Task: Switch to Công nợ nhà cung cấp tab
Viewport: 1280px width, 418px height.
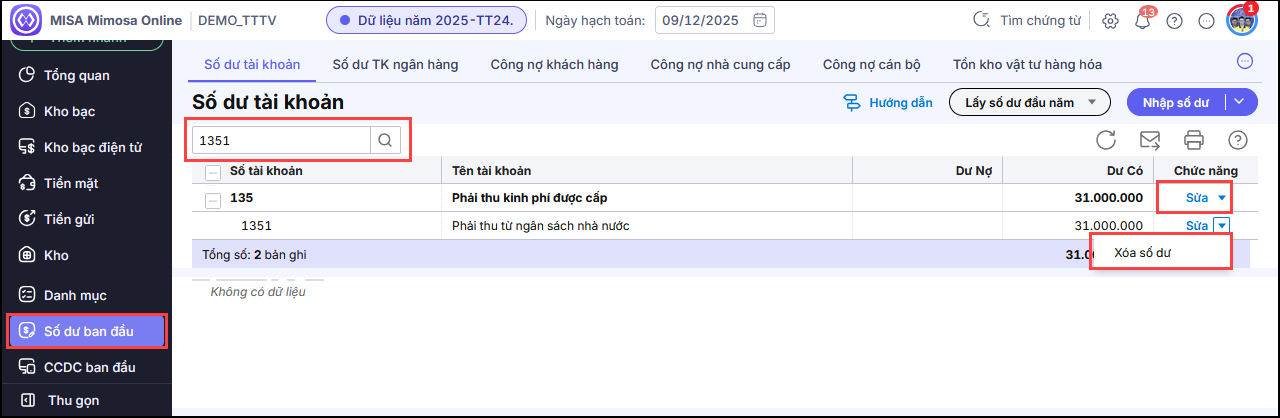Action: [720, 64]
